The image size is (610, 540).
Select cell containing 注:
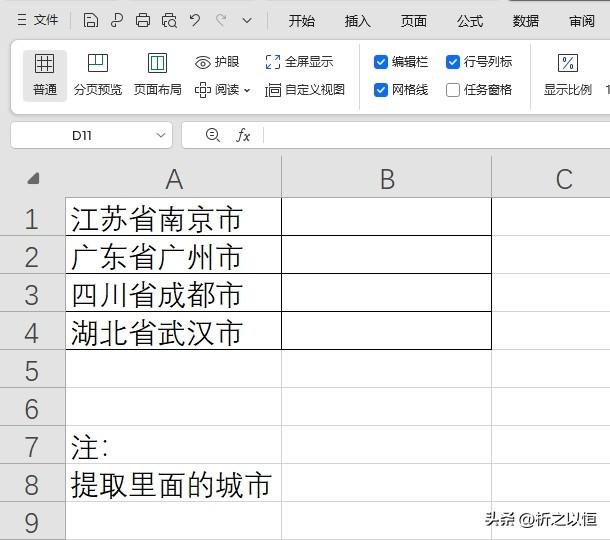tap(174, 445)
